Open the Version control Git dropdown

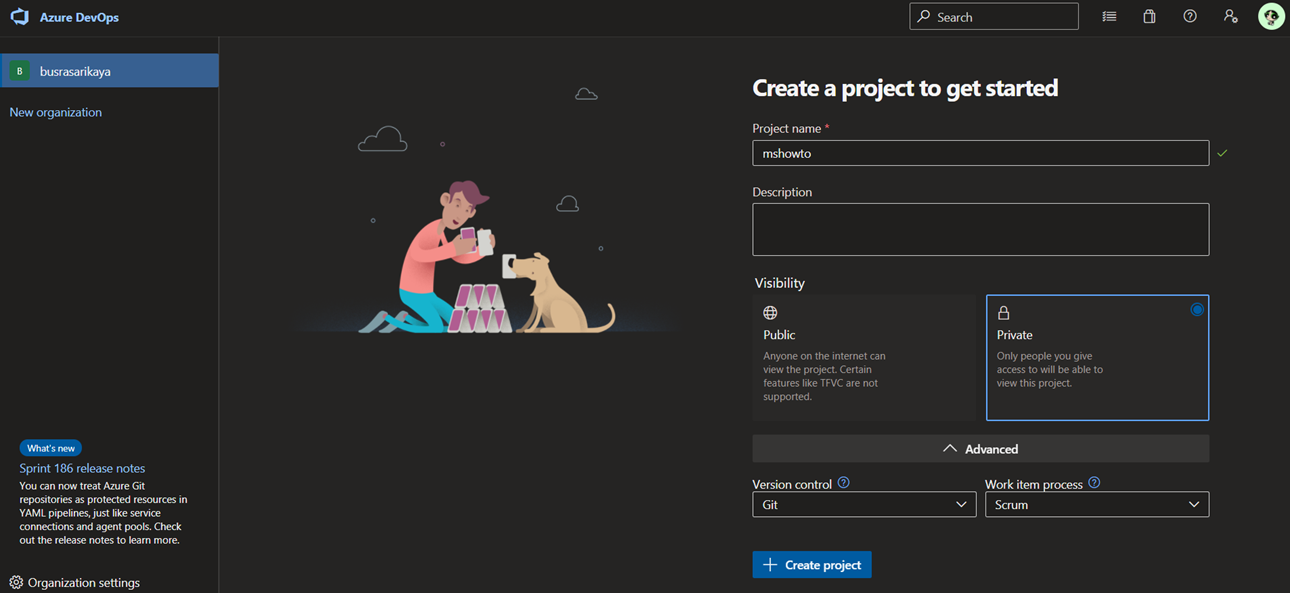point(864,504)
